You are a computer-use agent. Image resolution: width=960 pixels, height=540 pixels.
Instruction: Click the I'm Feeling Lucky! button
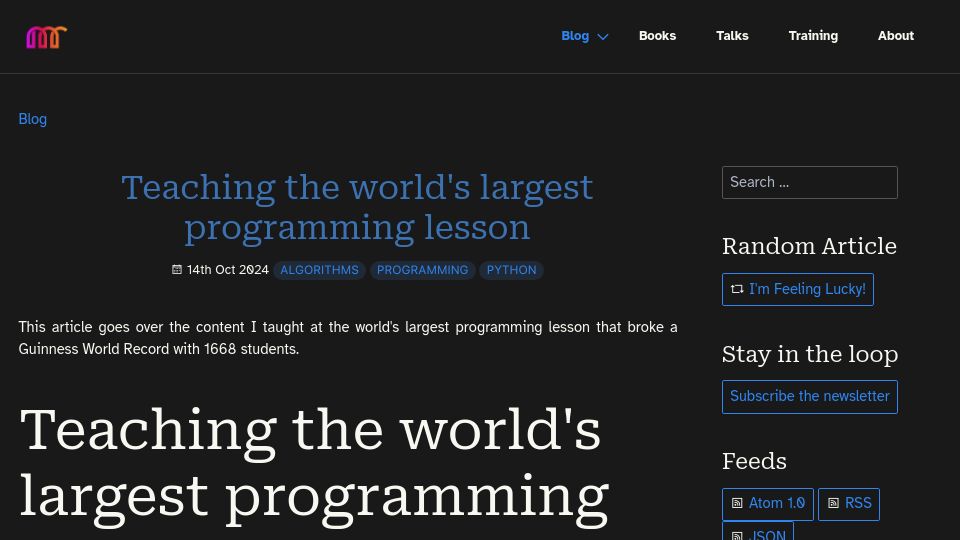tap(798, 289)
